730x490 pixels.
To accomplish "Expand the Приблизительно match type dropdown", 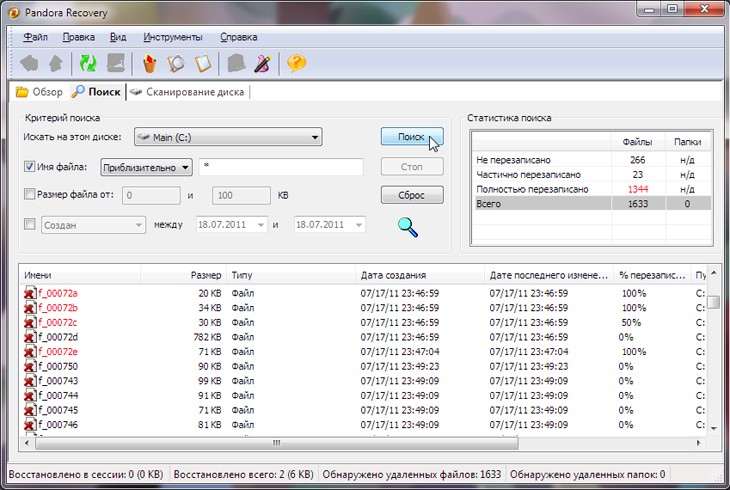I will 147,167.
